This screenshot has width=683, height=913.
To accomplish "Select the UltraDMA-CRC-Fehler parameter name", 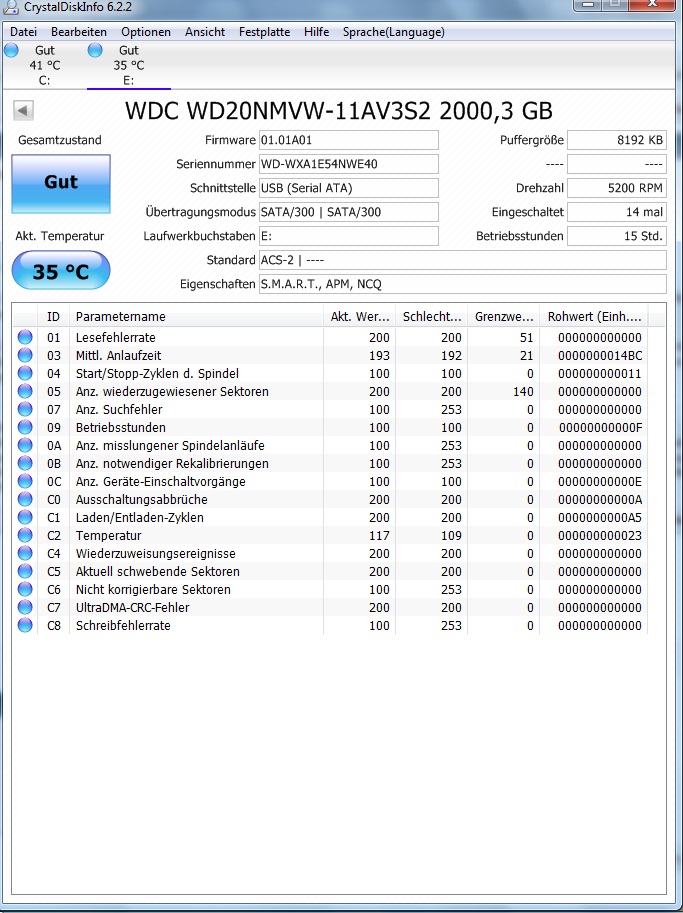I will [132, 608].
